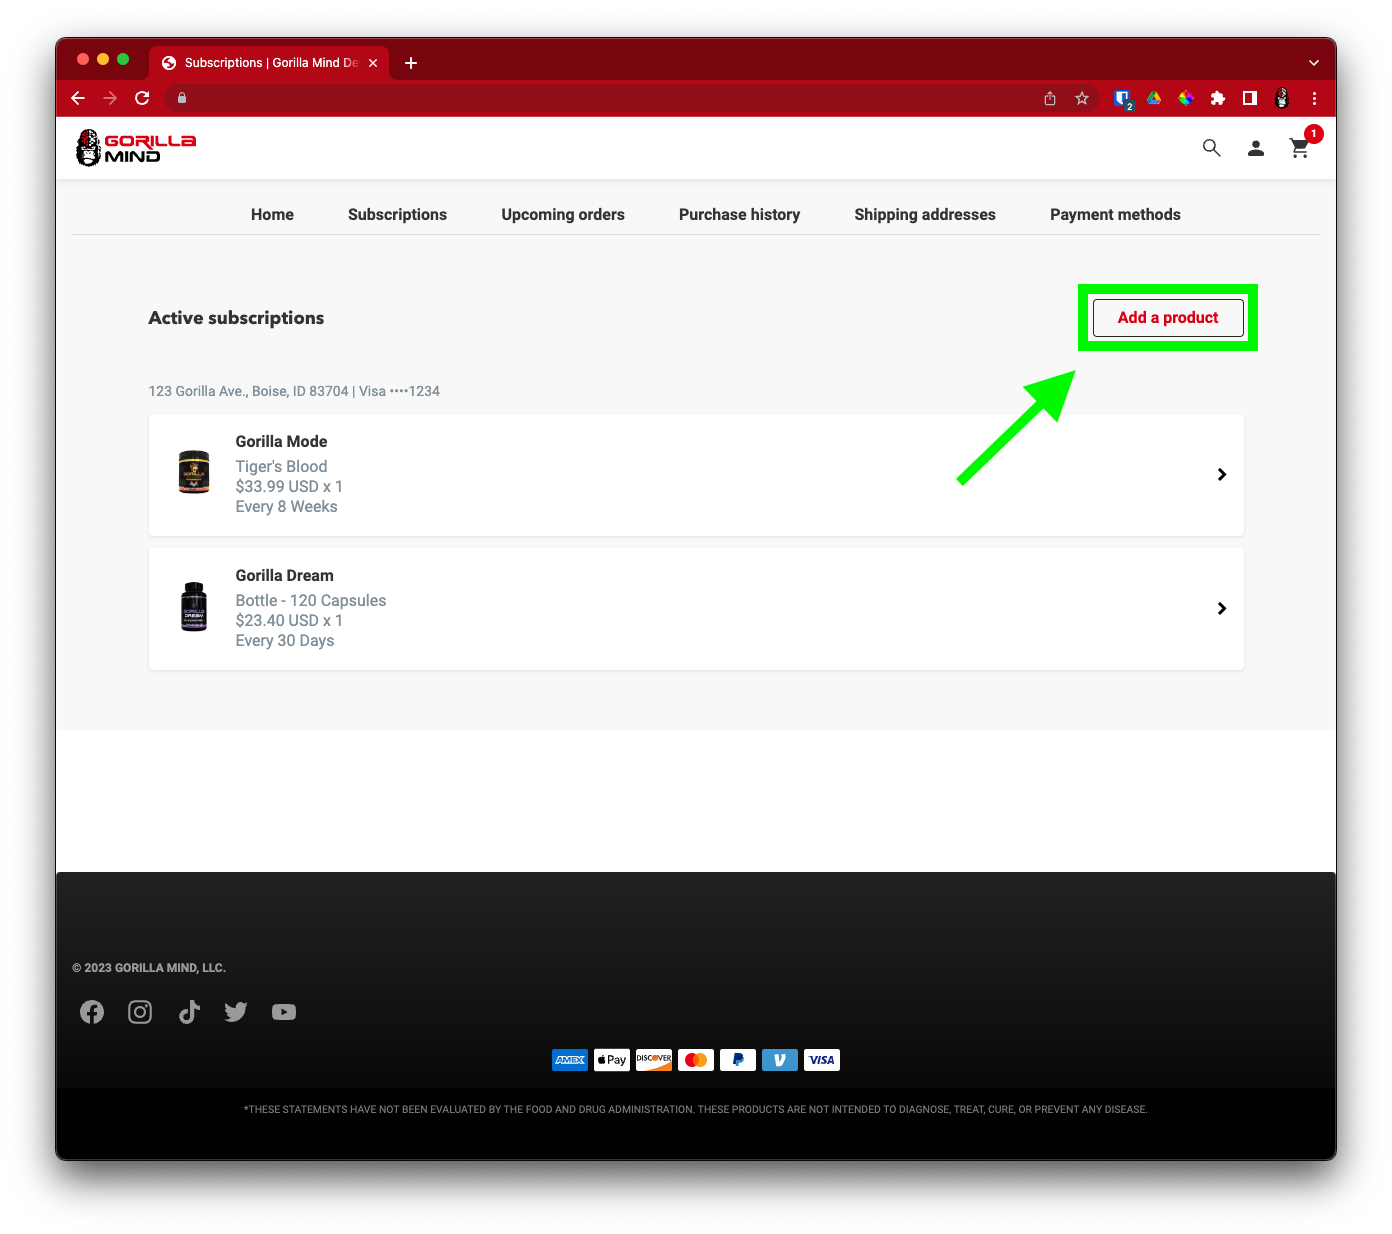Open the account profile icon

tap(1256, 148)
